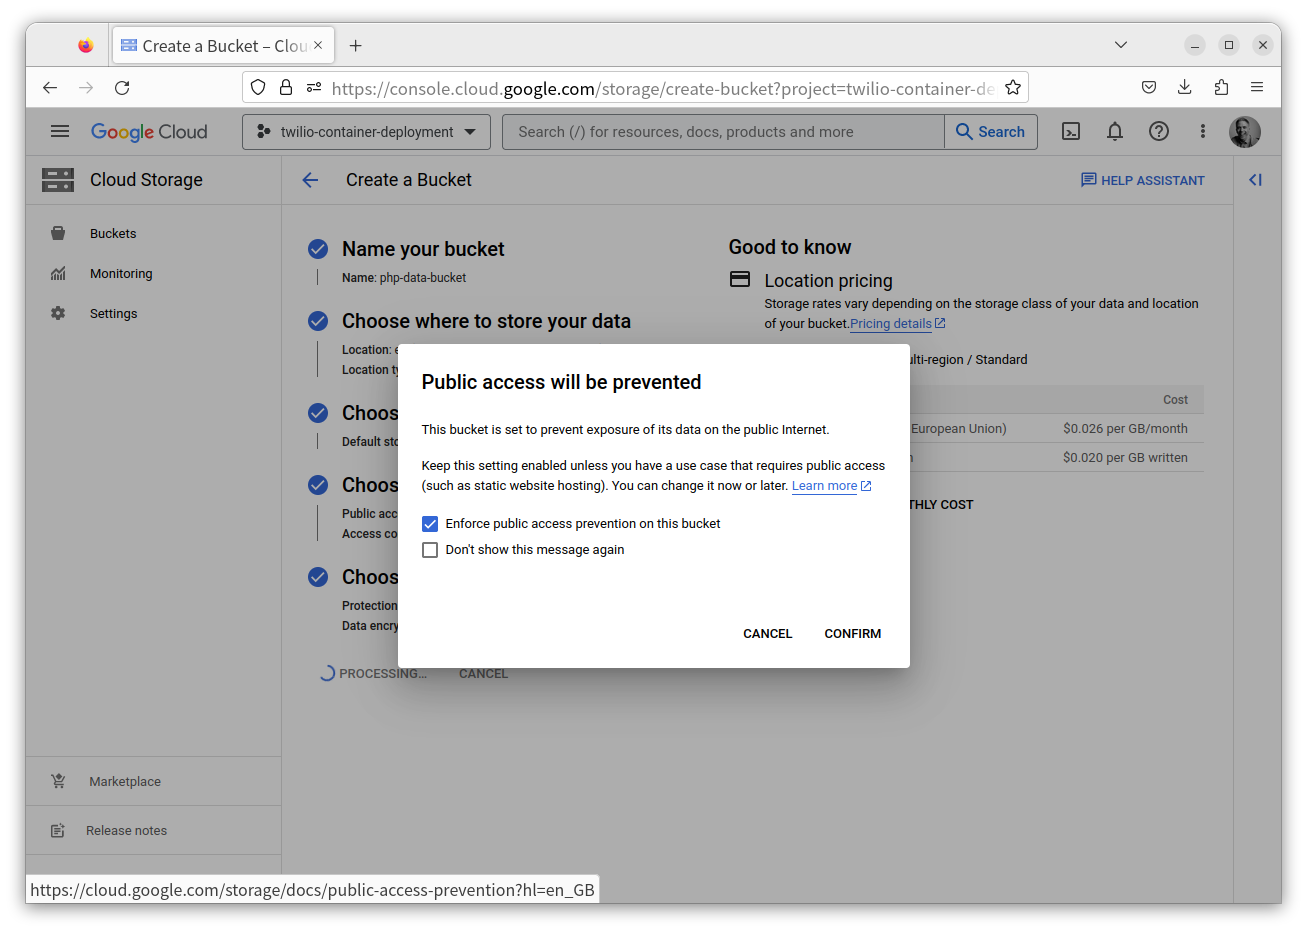This screenshot has height=932, width=1307.
Task: Bookmark this page with the star
Action: tap(1013, 88)
